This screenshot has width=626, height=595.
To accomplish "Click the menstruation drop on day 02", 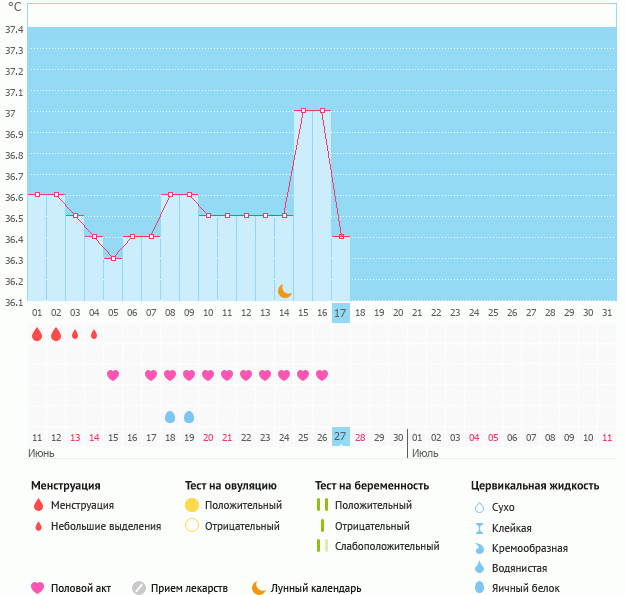I will (56, 334).
